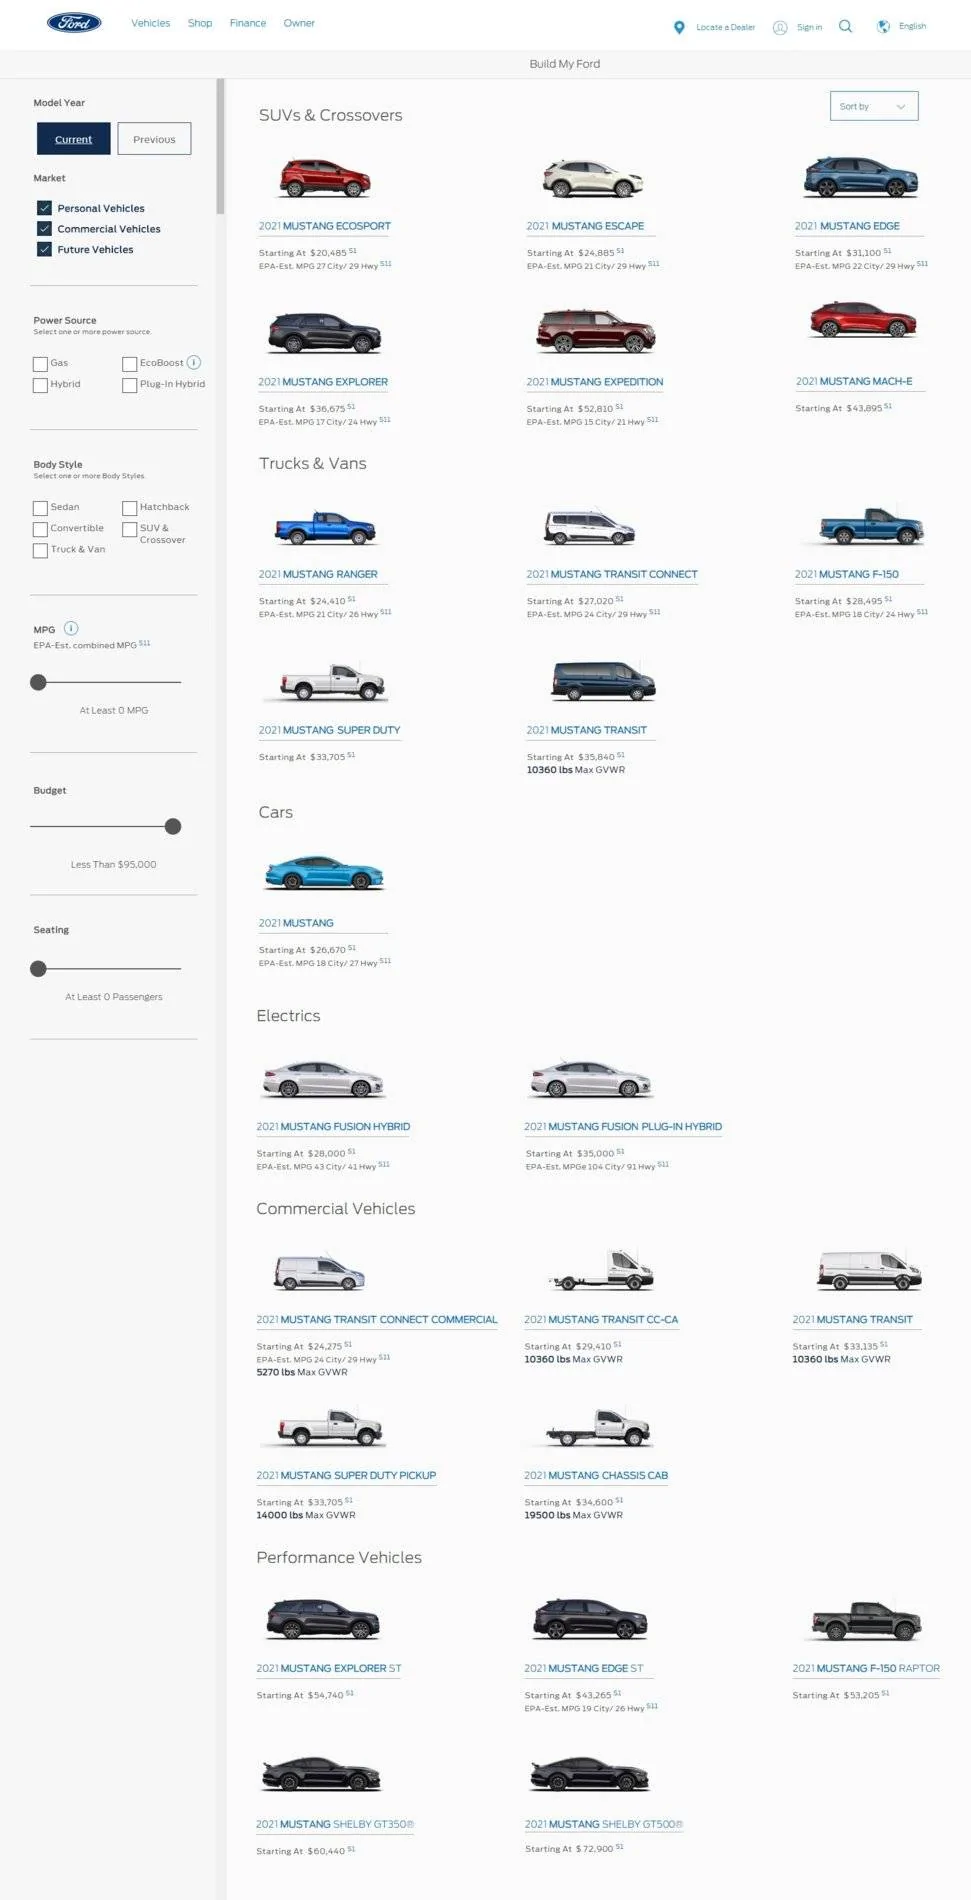Screen dimensions: 971x1900
Task: Select the Sedan body style checkbox
Action: click(40, 508)
